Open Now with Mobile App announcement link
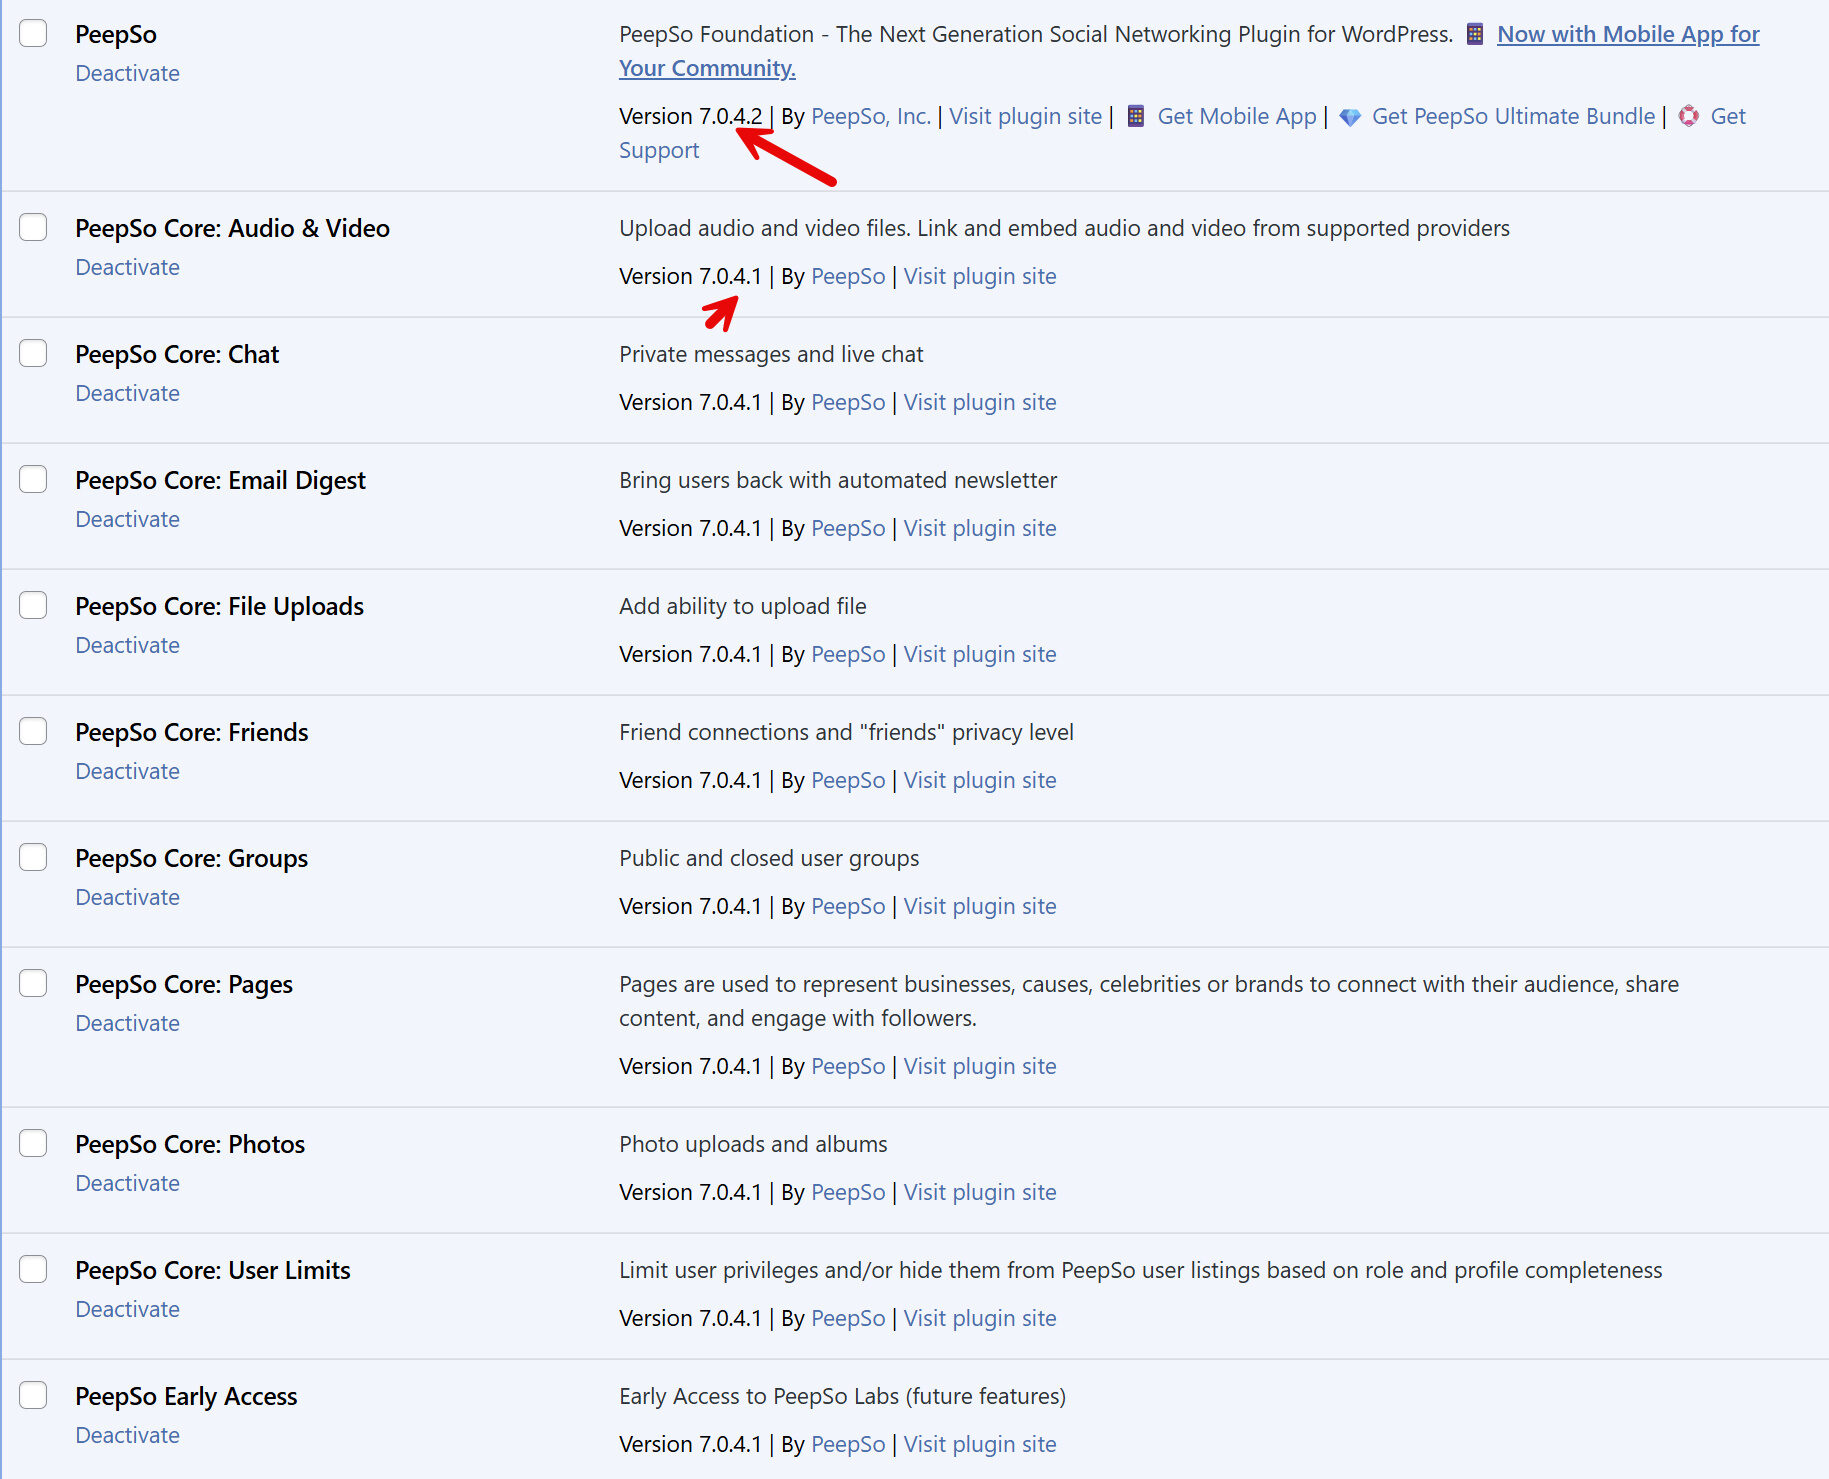The image size is (1829, 1479). 1627,34
